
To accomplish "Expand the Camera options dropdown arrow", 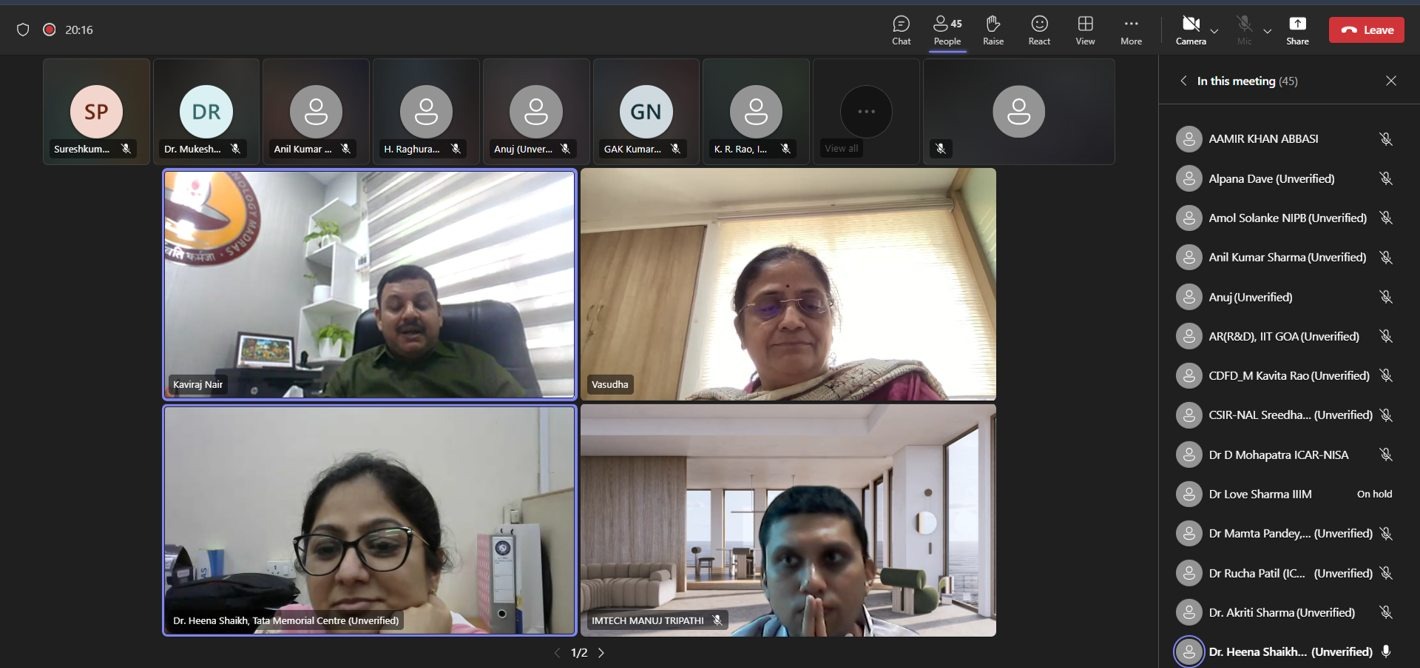I will (1214, 31).
